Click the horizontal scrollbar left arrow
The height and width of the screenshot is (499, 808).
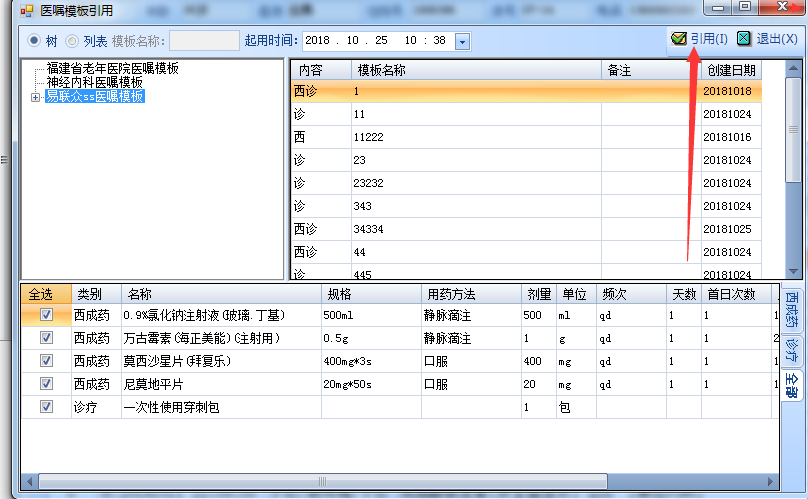click(x=29, y=481)
